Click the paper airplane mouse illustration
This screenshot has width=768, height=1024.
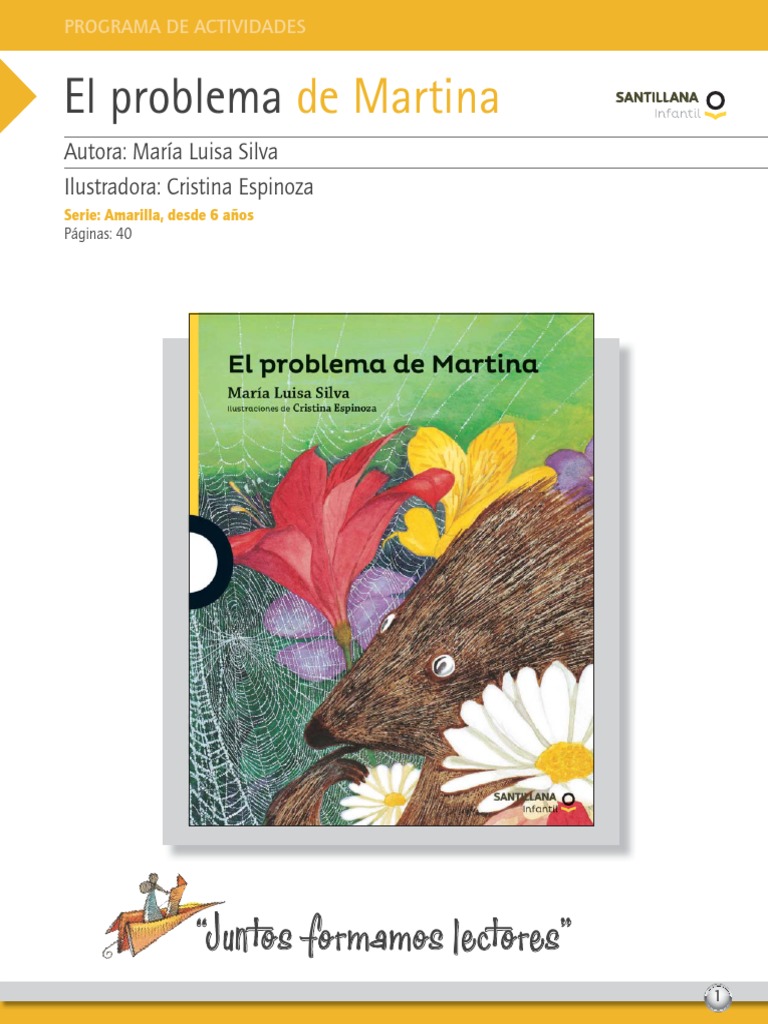[163, 915]
